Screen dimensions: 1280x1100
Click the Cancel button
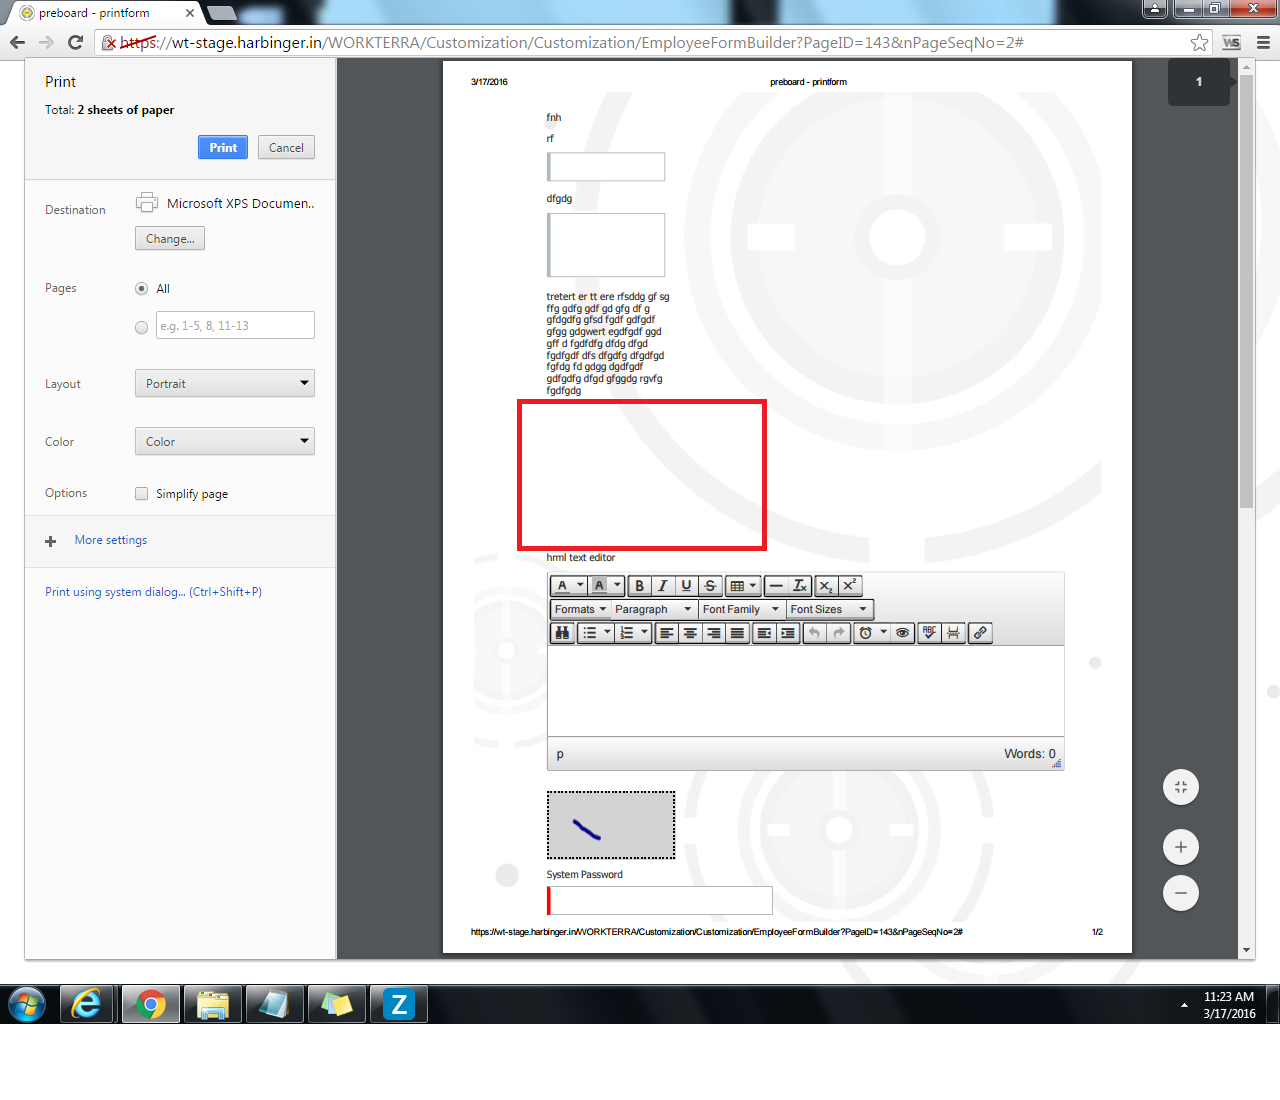tap(286, 147)
